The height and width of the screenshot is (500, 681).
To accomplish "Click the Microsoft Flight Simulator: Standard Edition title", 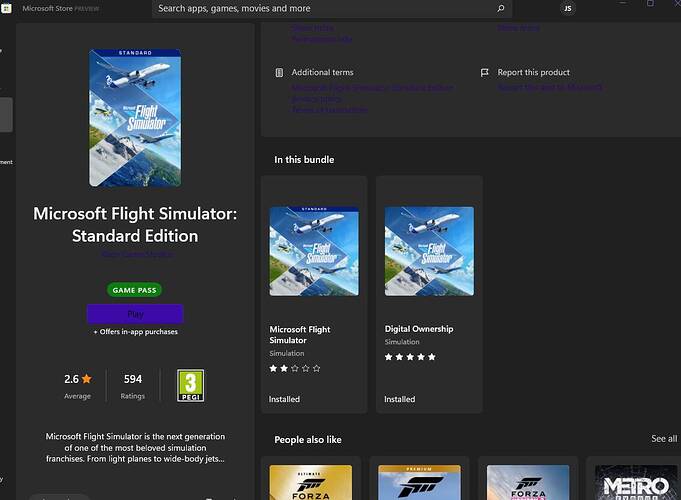I will click(x=135, y=225).
